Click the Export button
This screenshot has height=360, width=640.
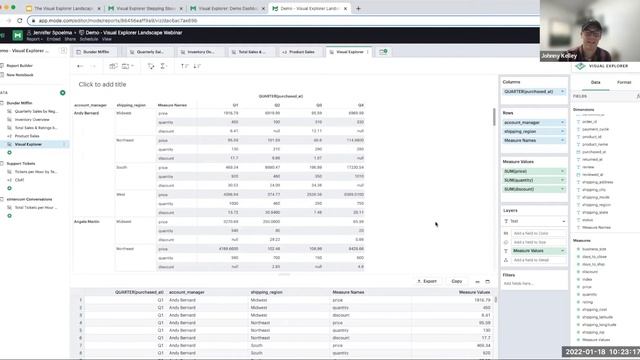(427, 281)
